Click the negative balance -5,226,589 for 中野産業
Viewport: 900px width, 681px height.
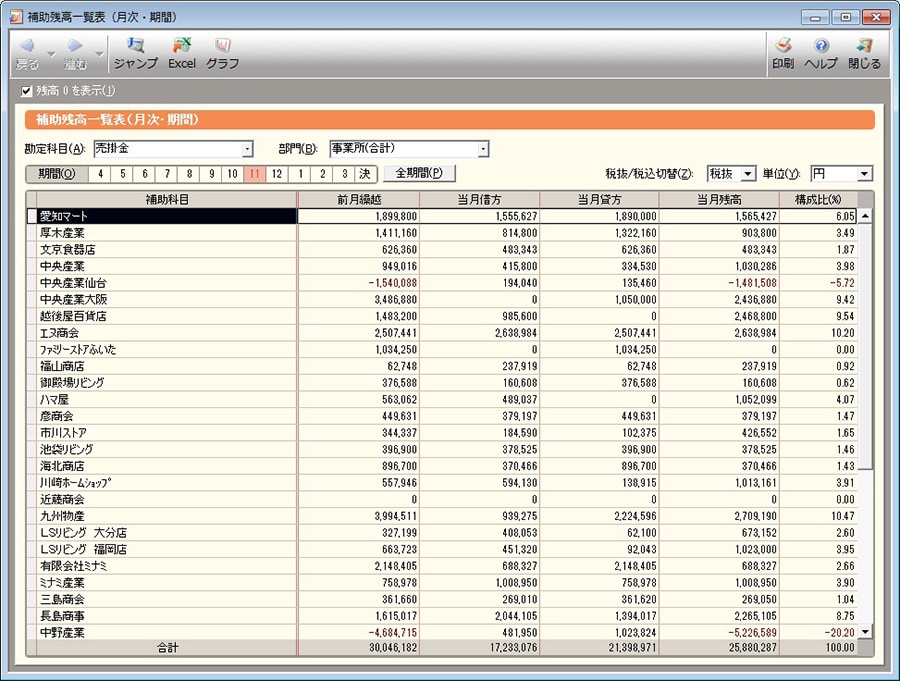coord(752,633)
